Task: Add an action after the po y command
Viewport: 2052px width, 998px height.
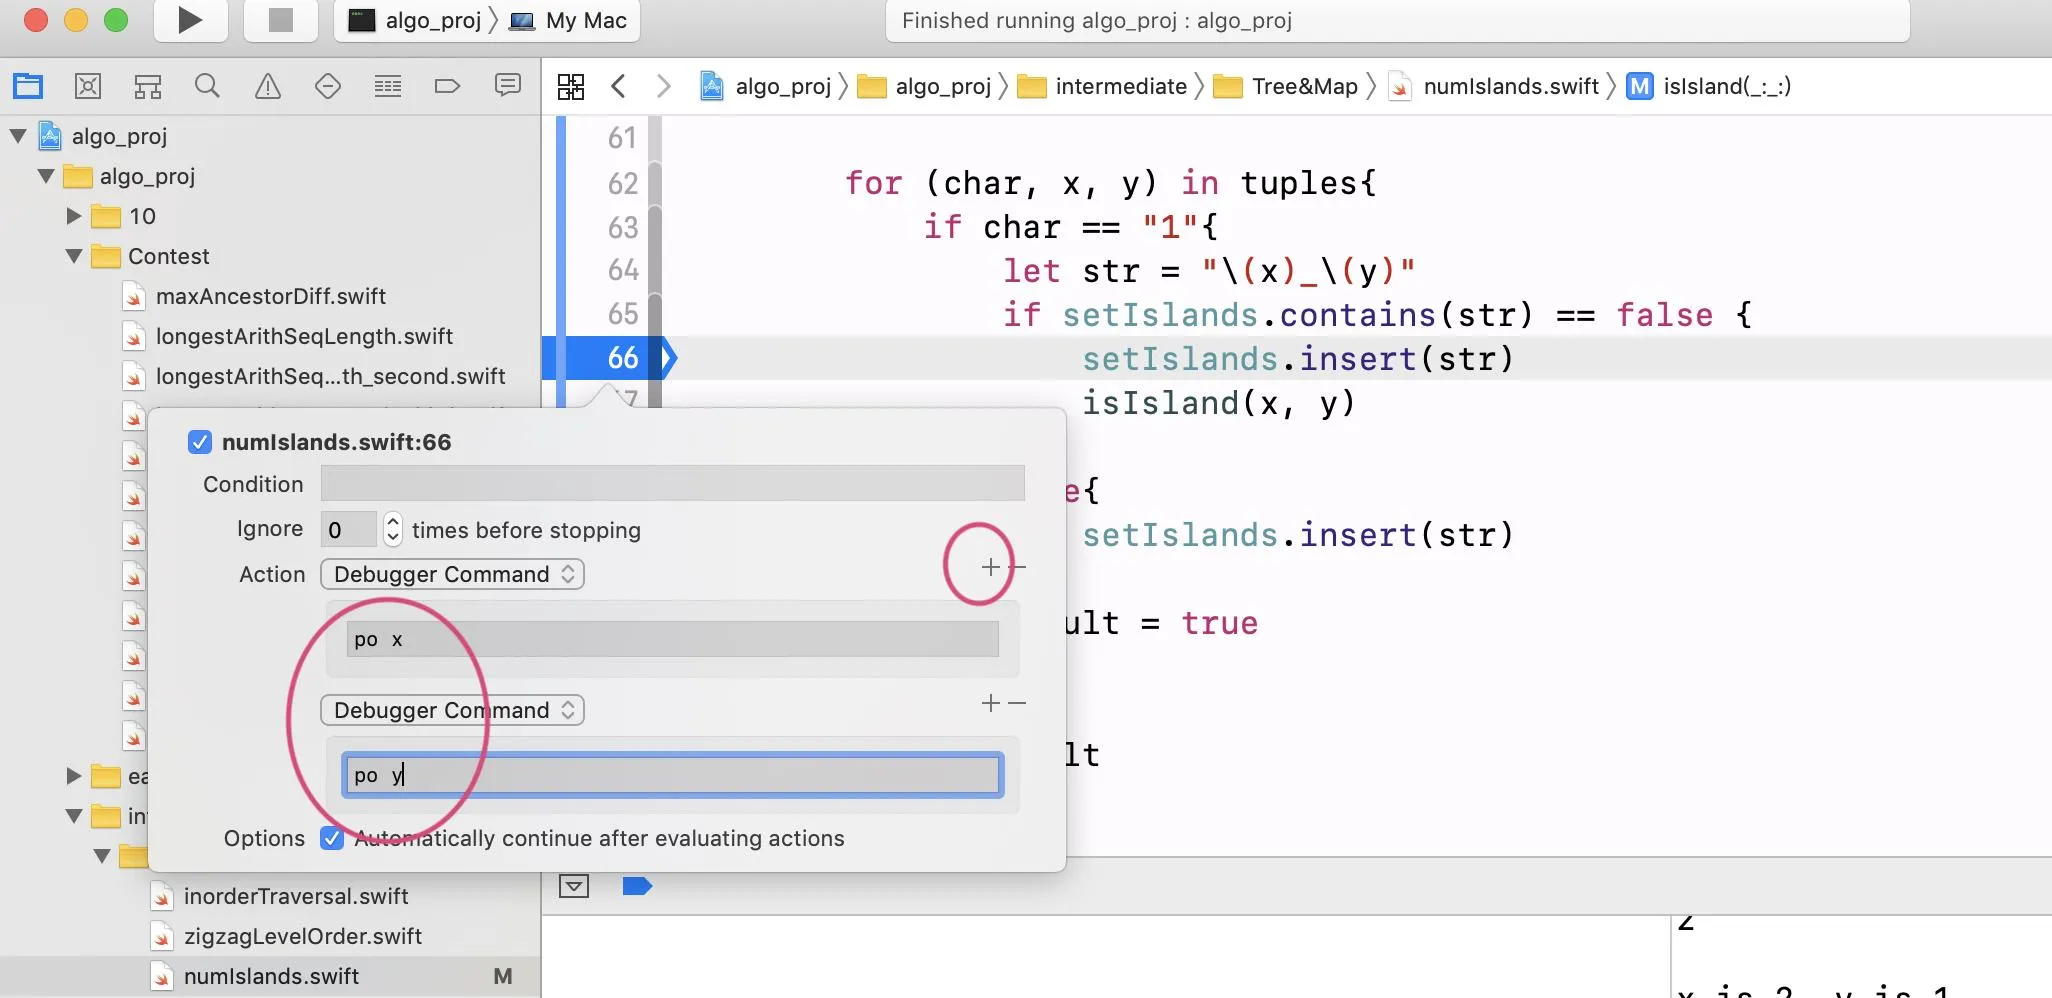Action: pos(990,703)
